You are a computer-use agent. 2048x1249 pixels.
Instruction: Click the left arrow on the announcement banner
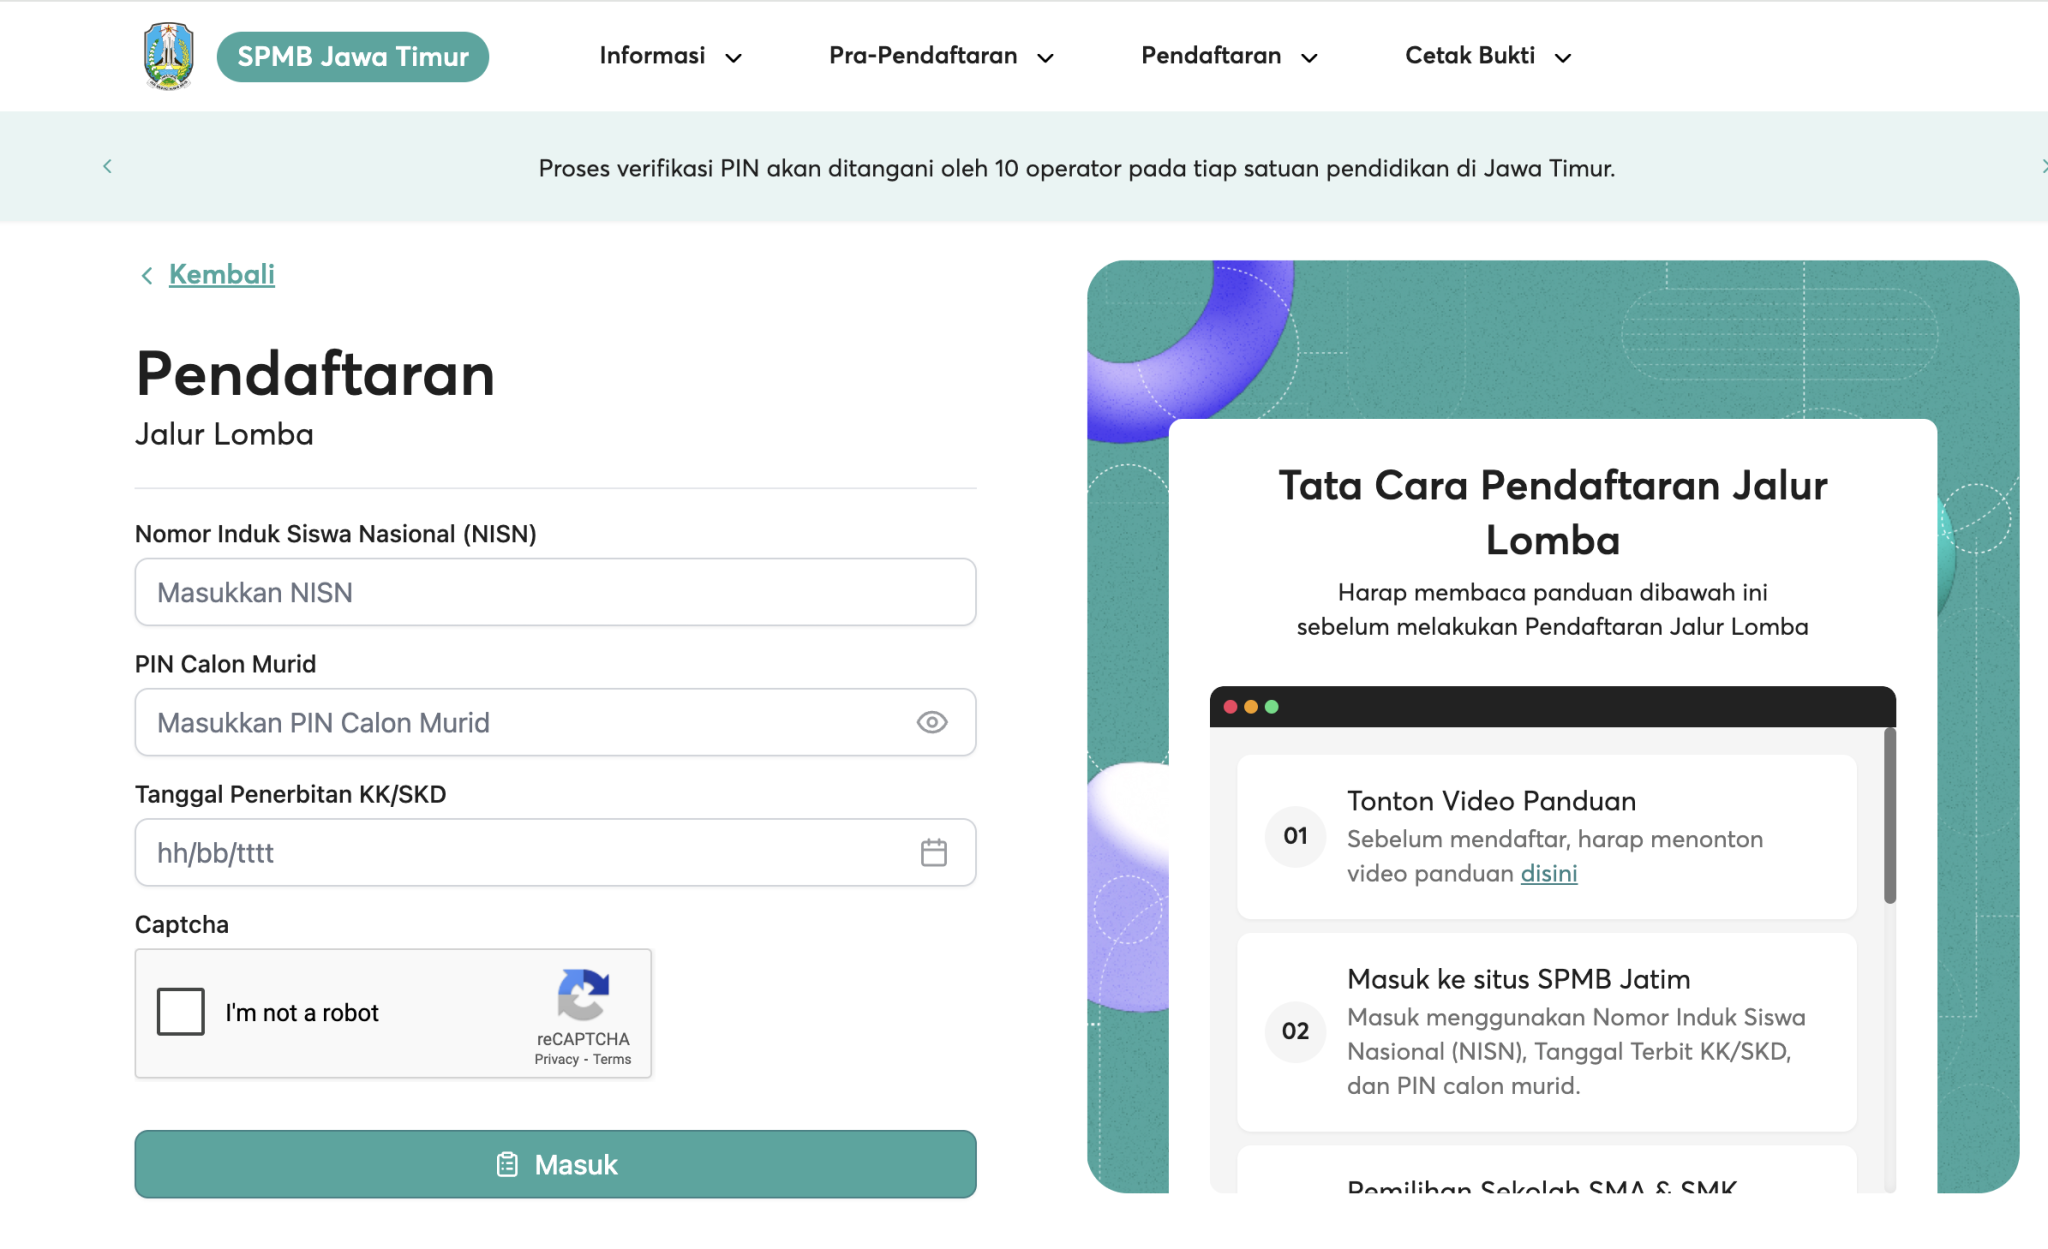[x=107, y=166]
